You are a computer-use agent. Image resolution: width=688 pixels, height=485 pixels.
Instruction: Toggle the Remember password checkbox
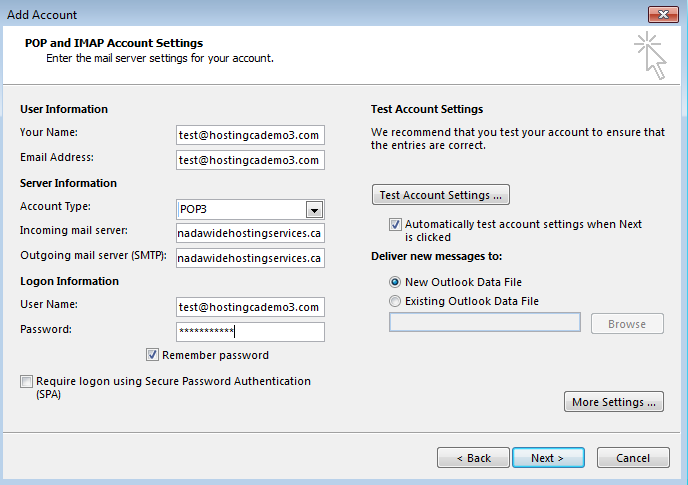click(x=152, y=355)
